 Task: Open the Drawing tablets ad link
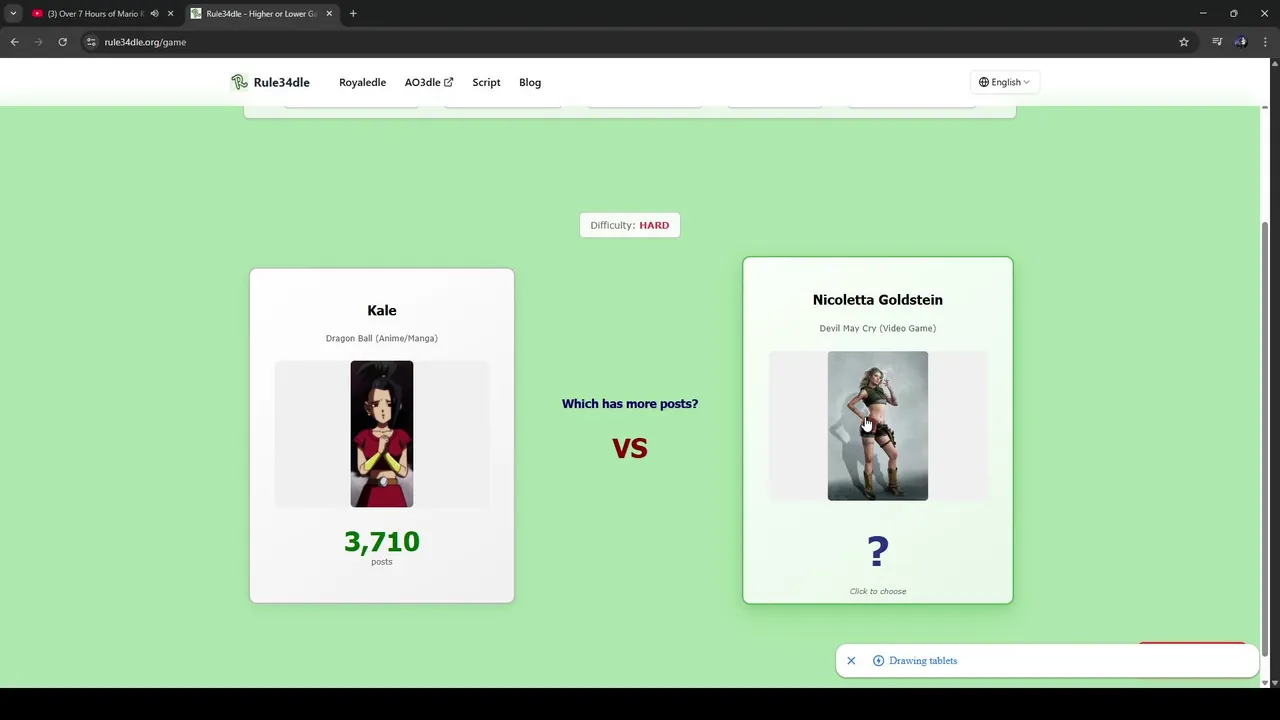(x=923, y=661)
